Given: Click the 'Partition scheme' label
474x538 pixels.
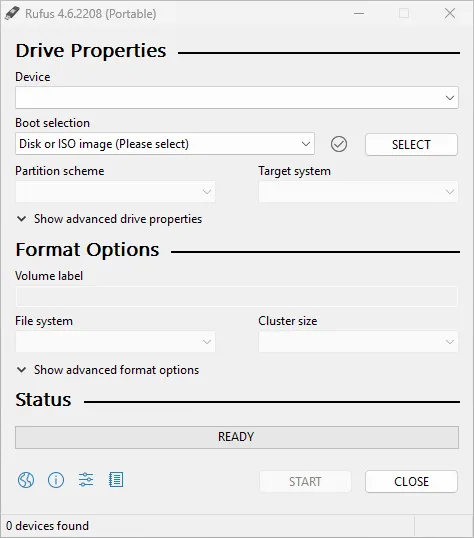Looking at the screenshot, I should pyautogui.click(x=60, y=171).
